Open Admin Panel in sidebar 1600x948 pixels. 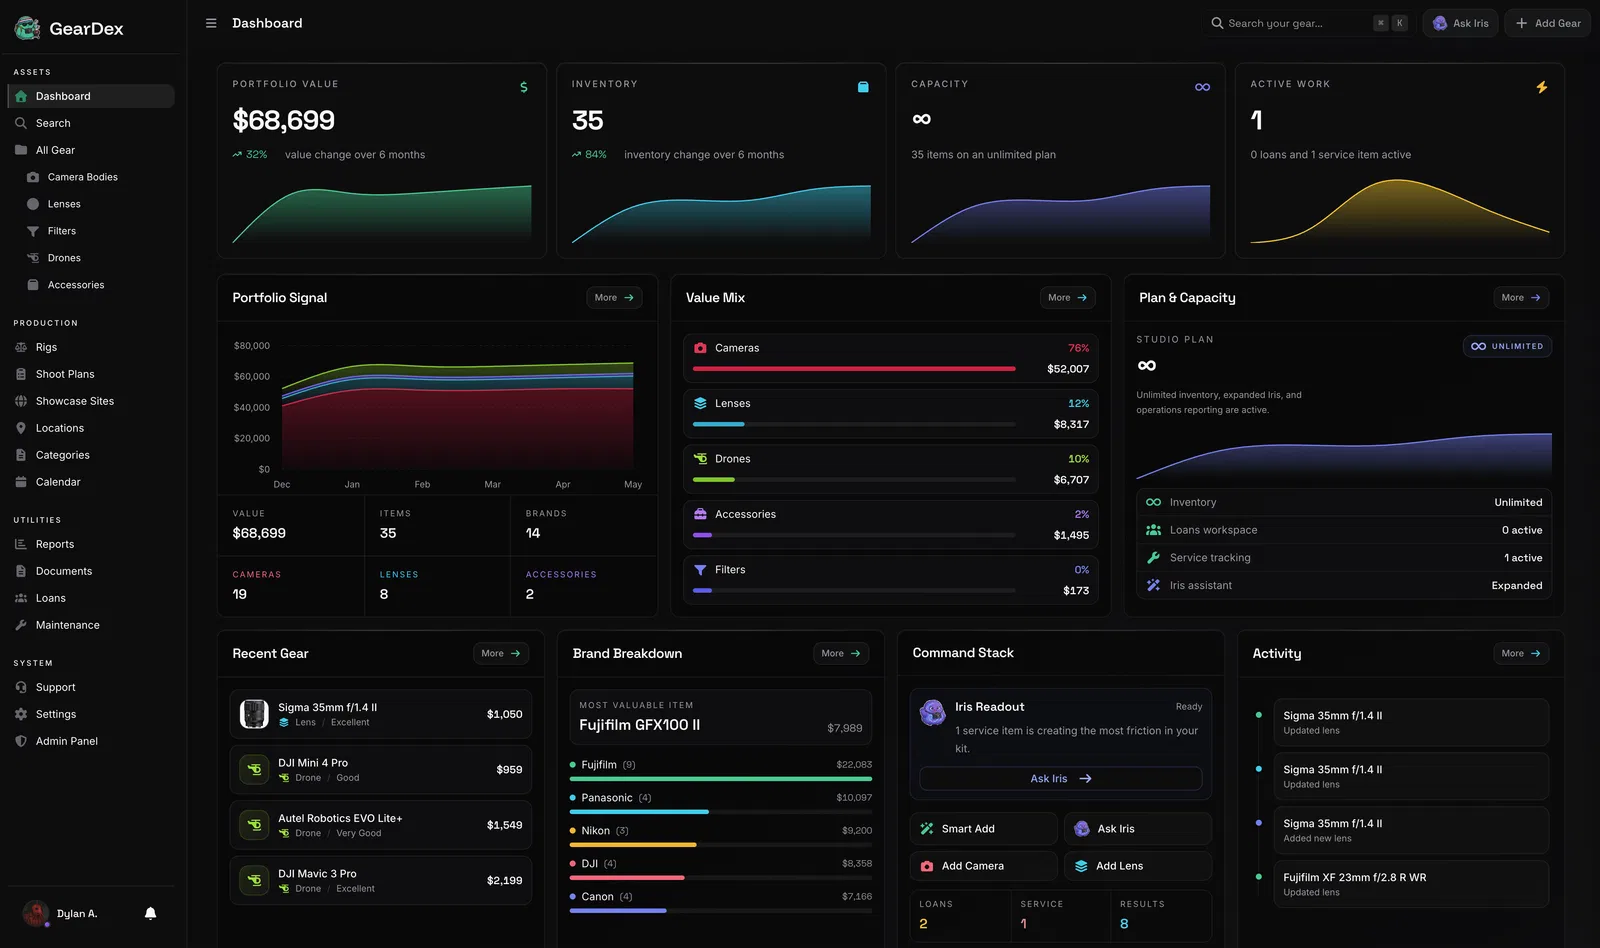point(91,741)
